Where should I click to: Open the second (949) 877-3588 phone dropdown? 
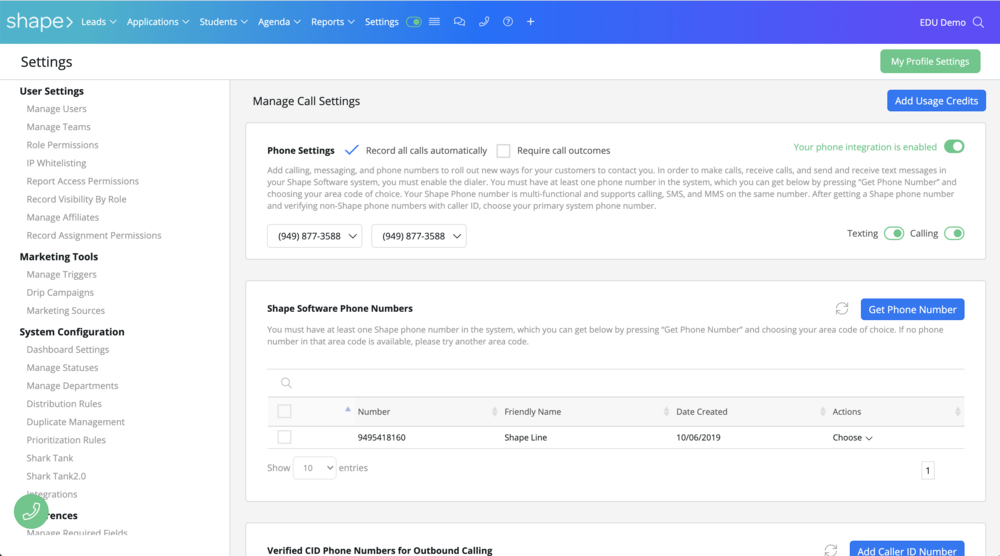point(419,236)
